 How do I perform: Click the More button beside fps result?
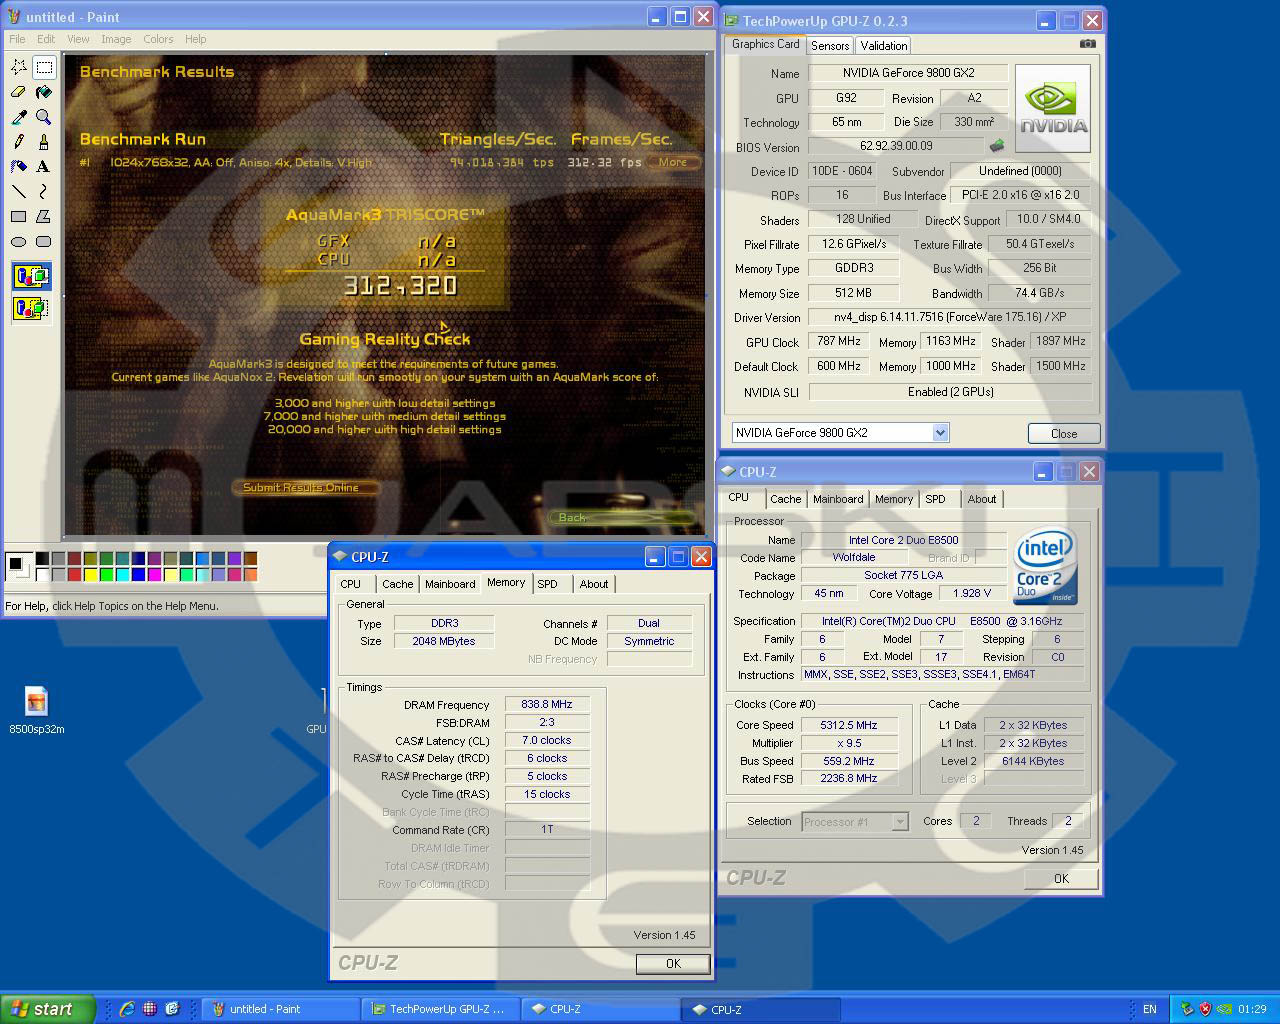672,162
